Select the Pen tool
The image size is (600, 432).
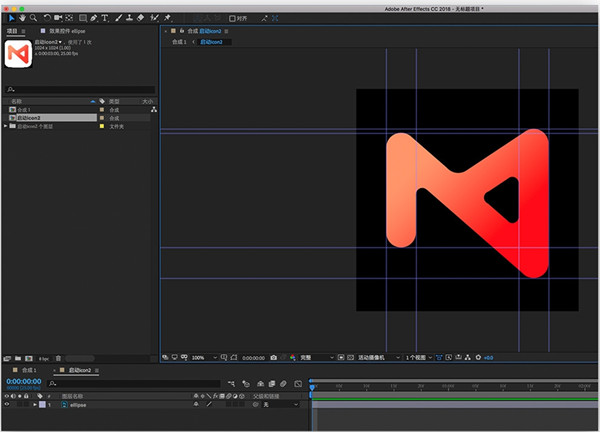[x=93, y=17]
